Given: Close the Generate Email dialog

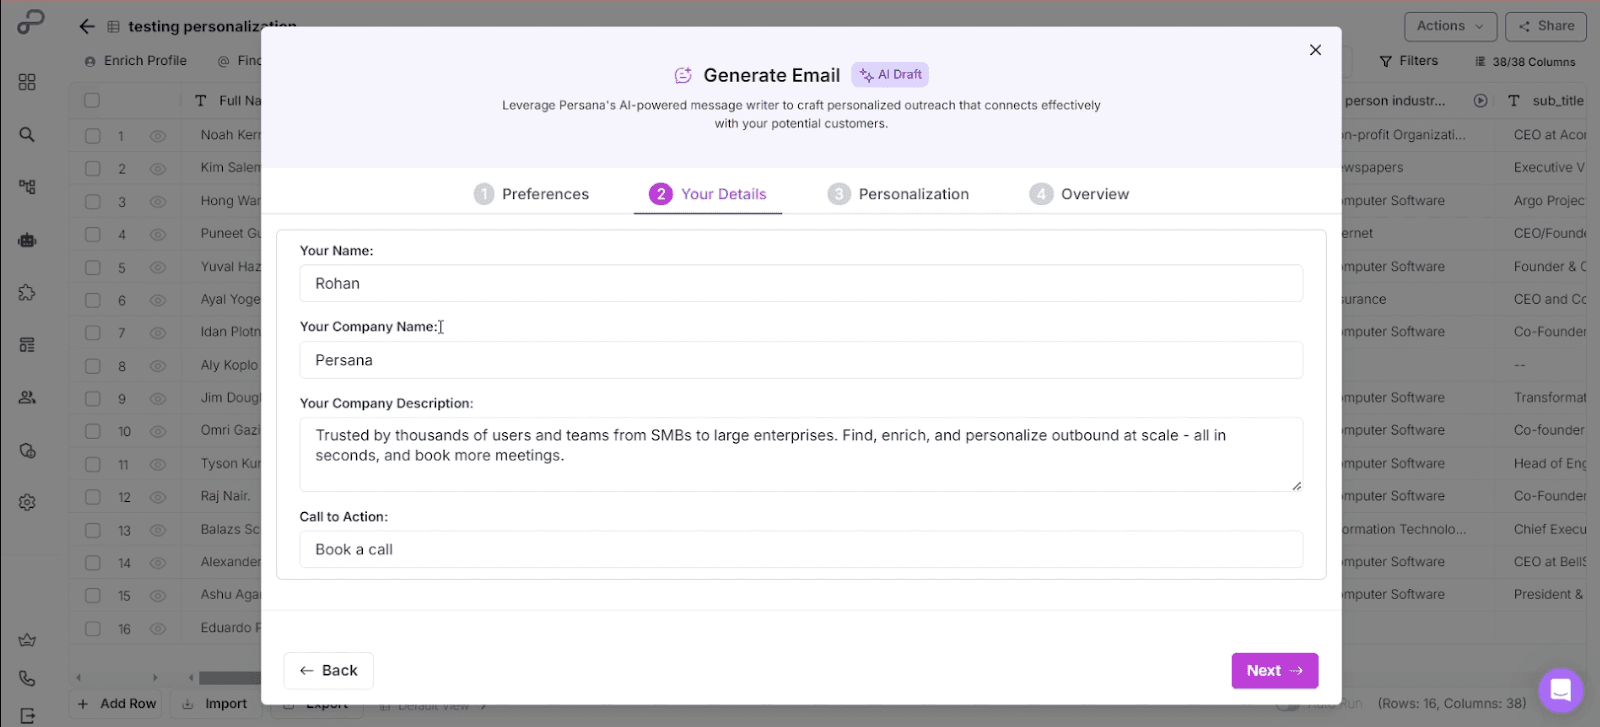Looking at the screenshot, I should point(1315,50).
